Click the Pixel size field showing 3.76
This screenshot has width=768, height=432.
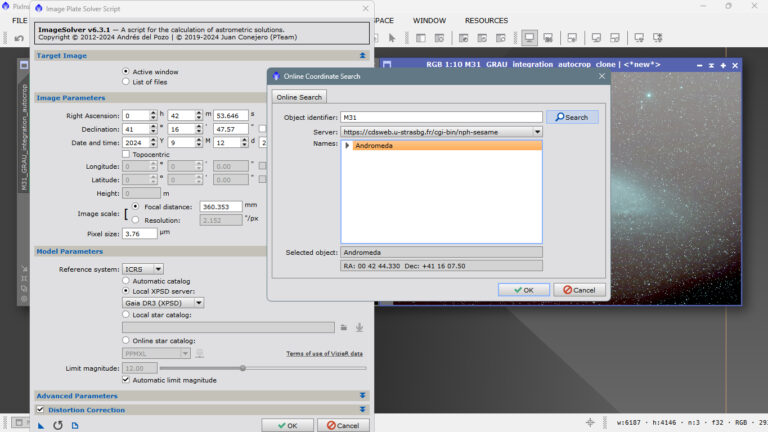(x=140, y=234)
